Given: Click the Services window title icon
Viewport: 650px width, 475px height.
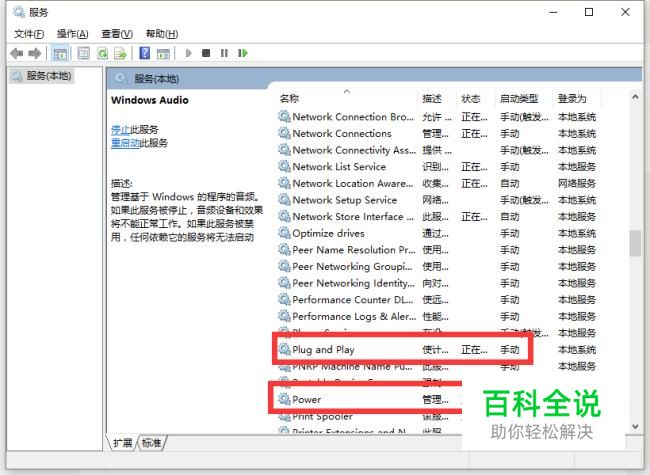Looking at the screenshot, I should coord(19,12).
